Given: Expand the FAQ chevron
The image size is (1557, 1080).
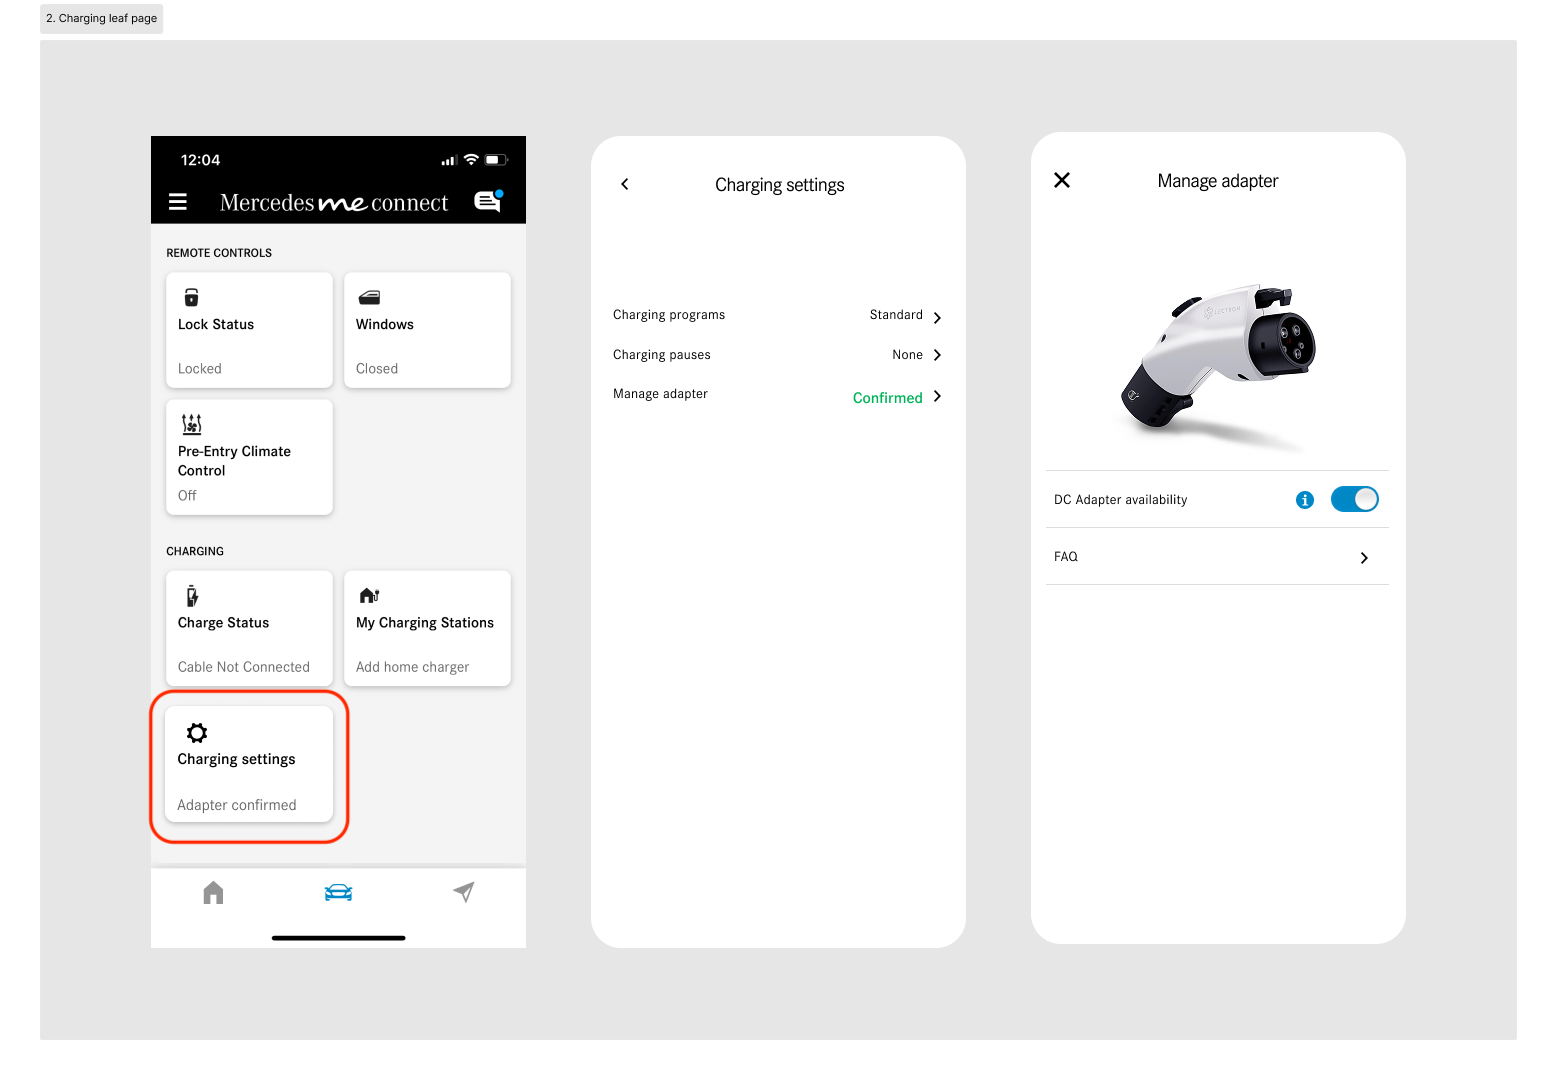Looking at the screenshot, I should (1364, 558).
